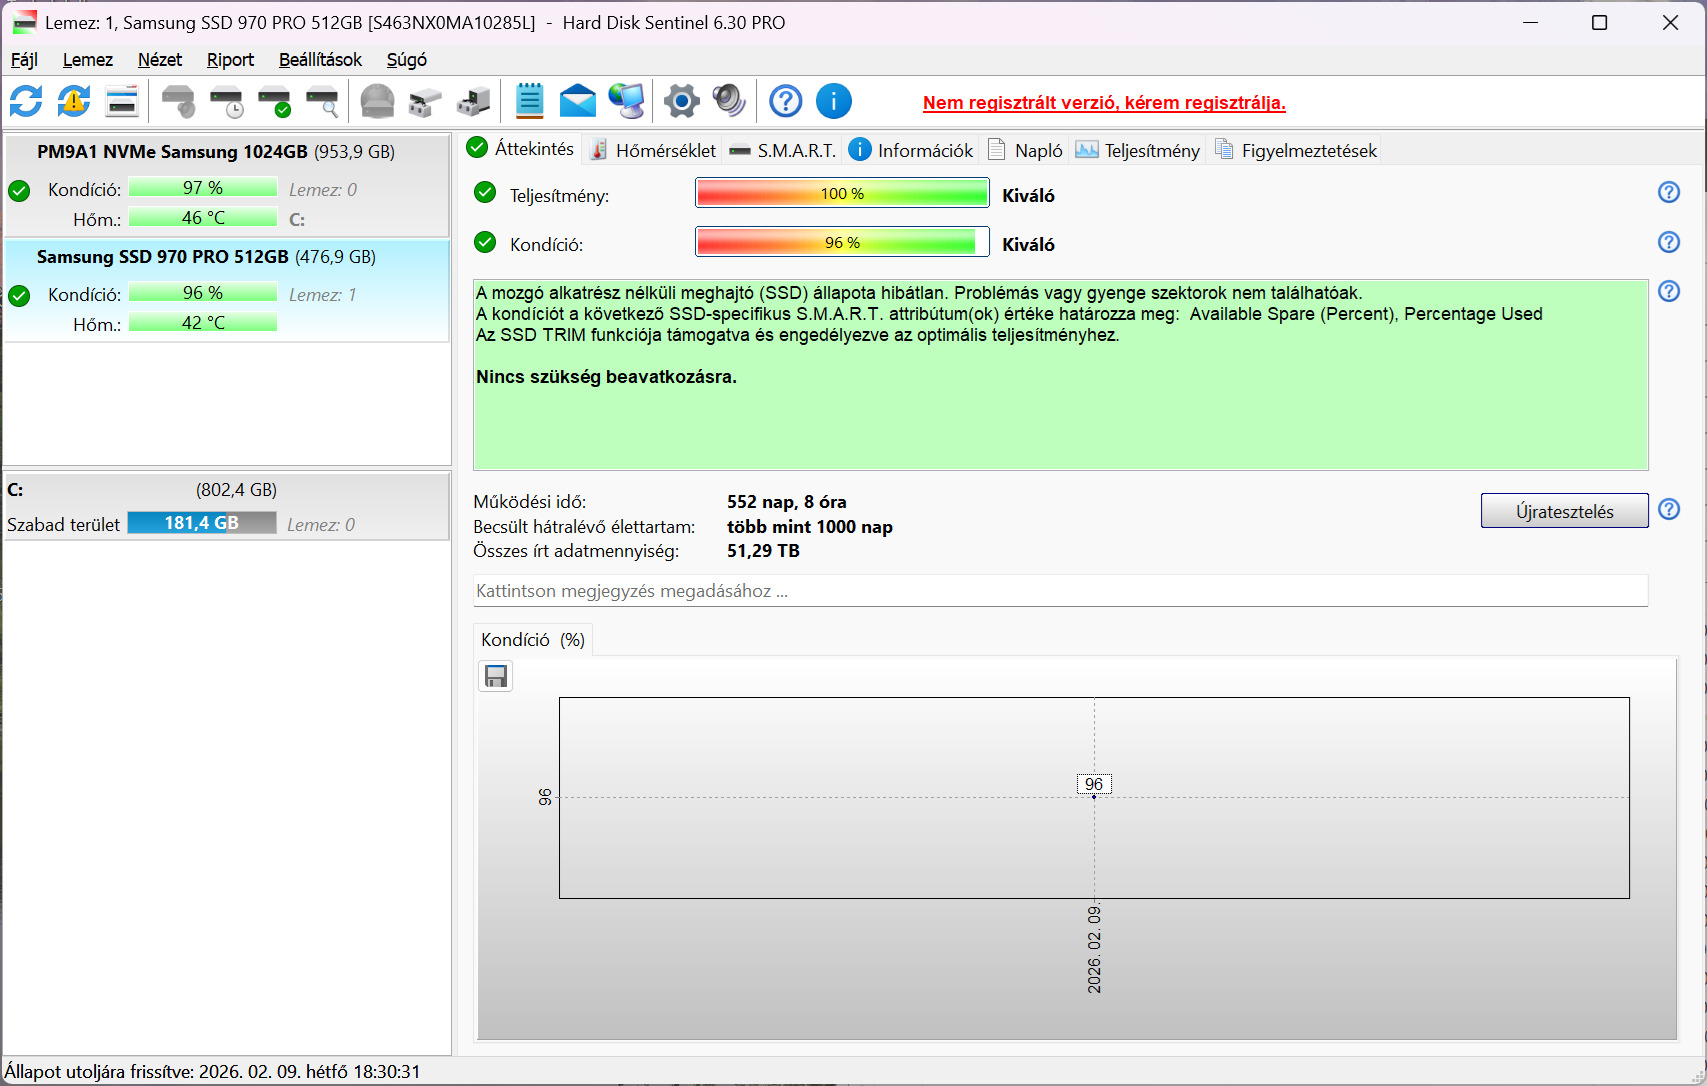Viewport: 1707px width, 1086px height.
Task: Click the comment field 'Kattintson megjegyzés megadásához'
Action: click(x=1060, y=591)
